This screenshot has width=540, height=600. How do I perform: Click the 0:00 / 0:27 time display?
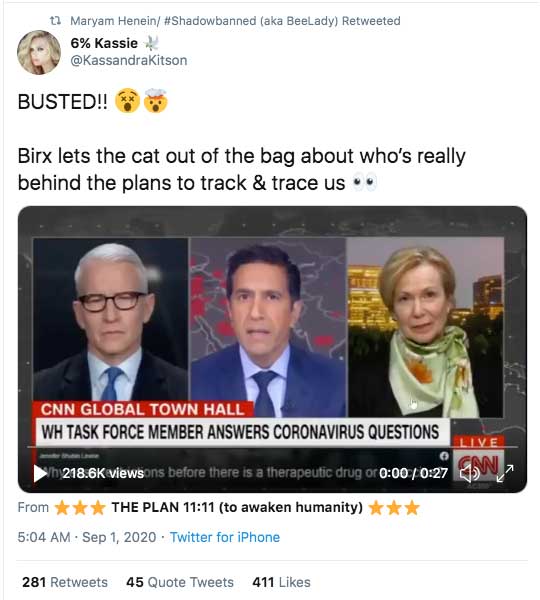pos(413,474)
